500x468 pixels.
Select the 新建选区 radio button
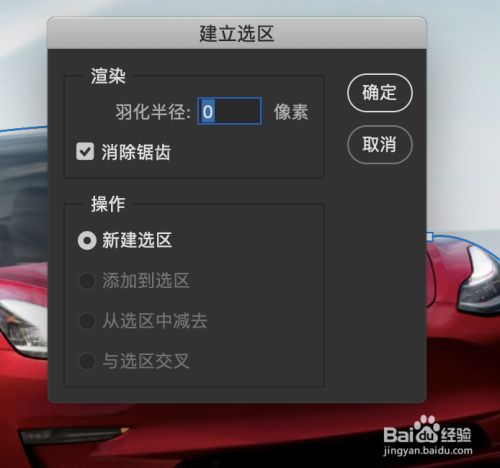pyautogui.click(x=87, y=240)
